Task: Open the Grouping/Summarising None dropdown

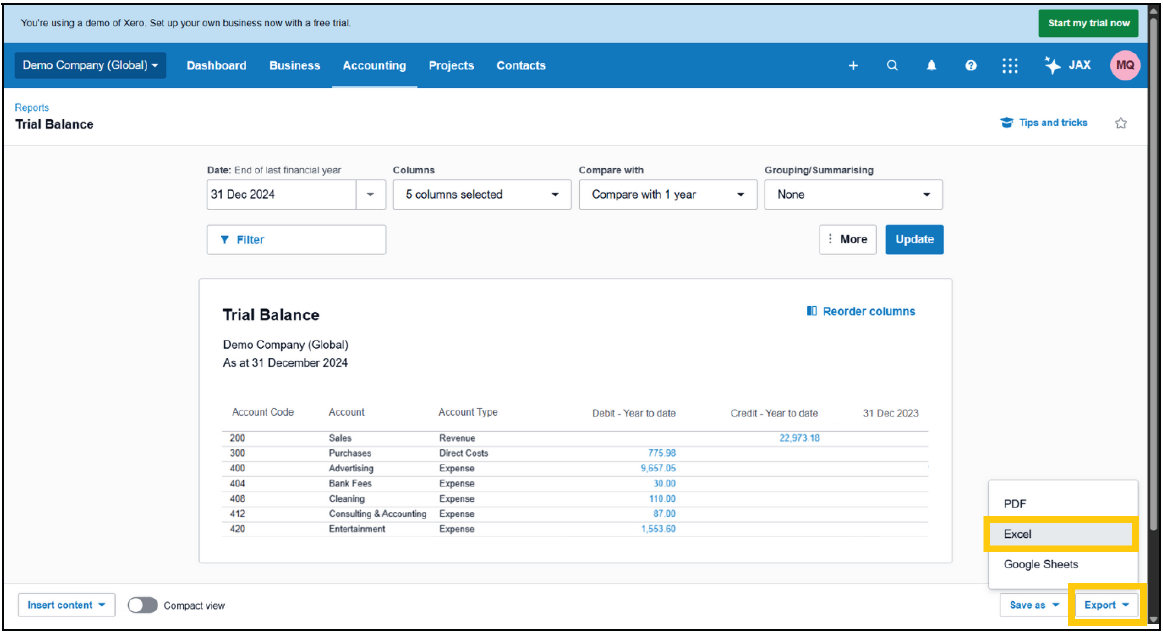Action: pyautogui.click(x=854, y=194)
